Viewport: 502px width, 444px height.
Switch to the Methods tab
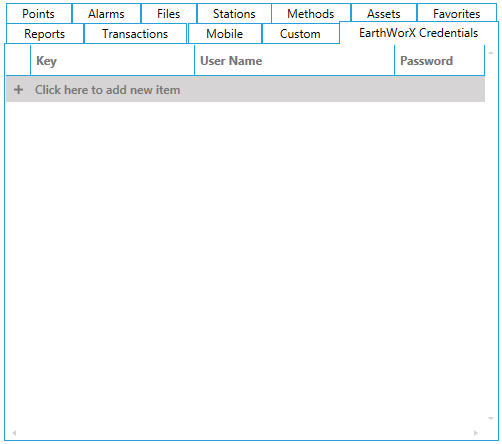(x=311, y=14)
